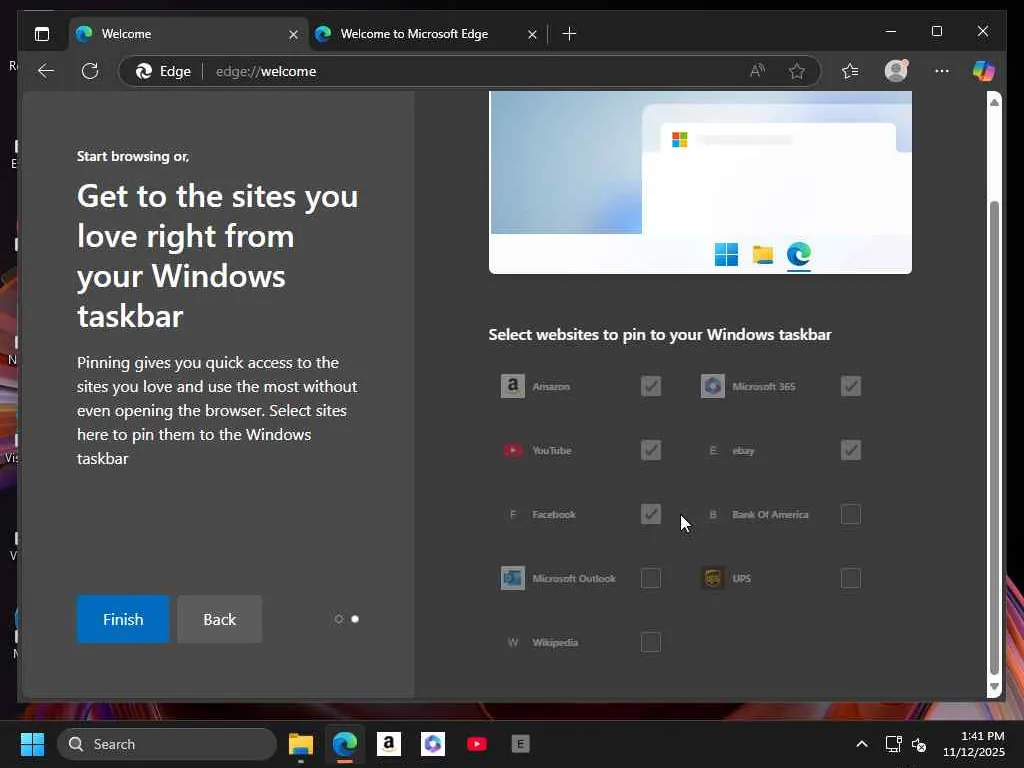Close the Welcome tab
The width and height of the screenshot is (1024, 768).
click(x=294, y=35)
